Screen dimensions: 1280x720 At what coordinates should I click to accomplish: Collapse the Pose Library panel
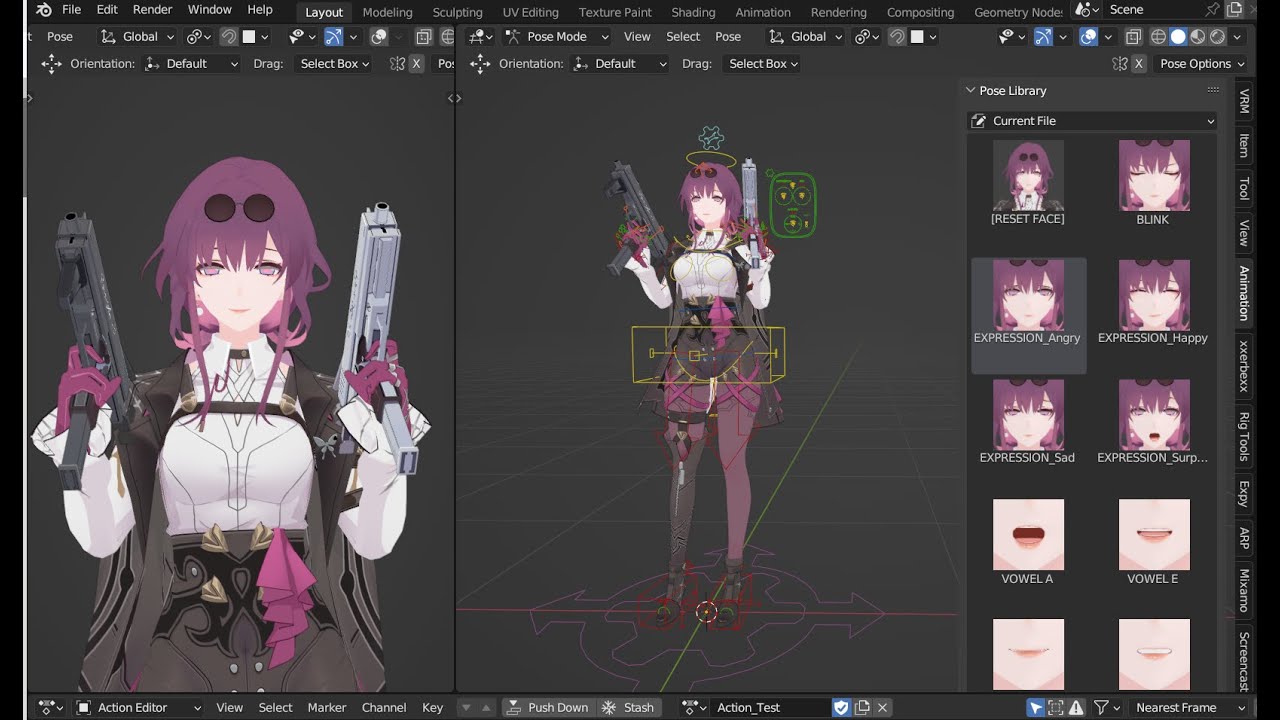970,90
